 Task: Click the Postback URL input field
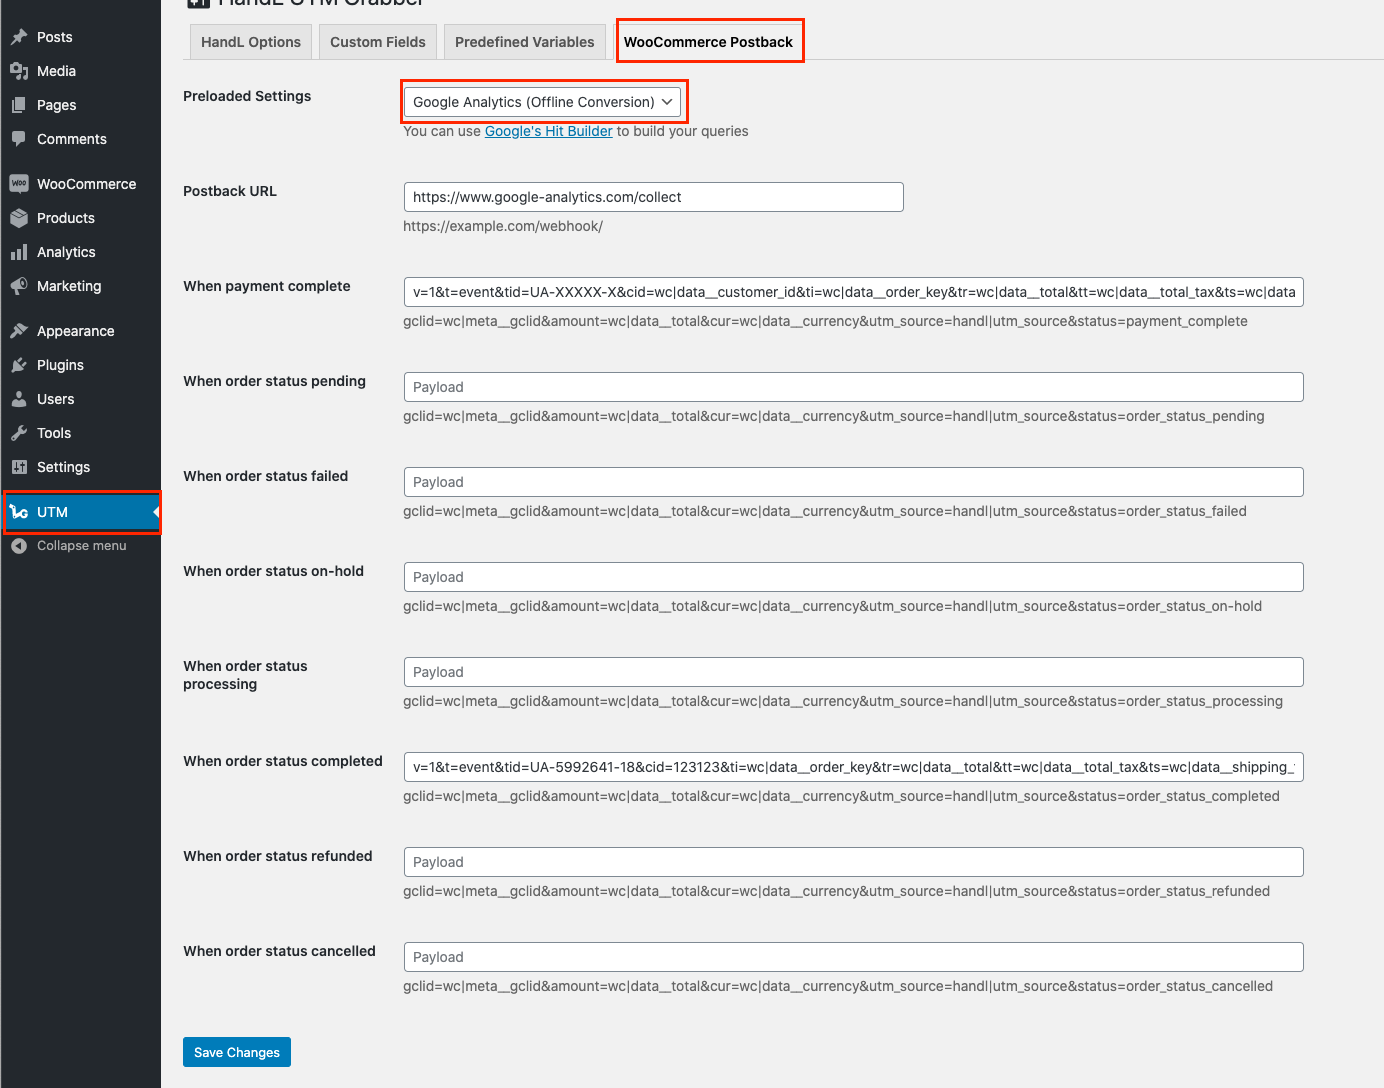coord(652,197)
